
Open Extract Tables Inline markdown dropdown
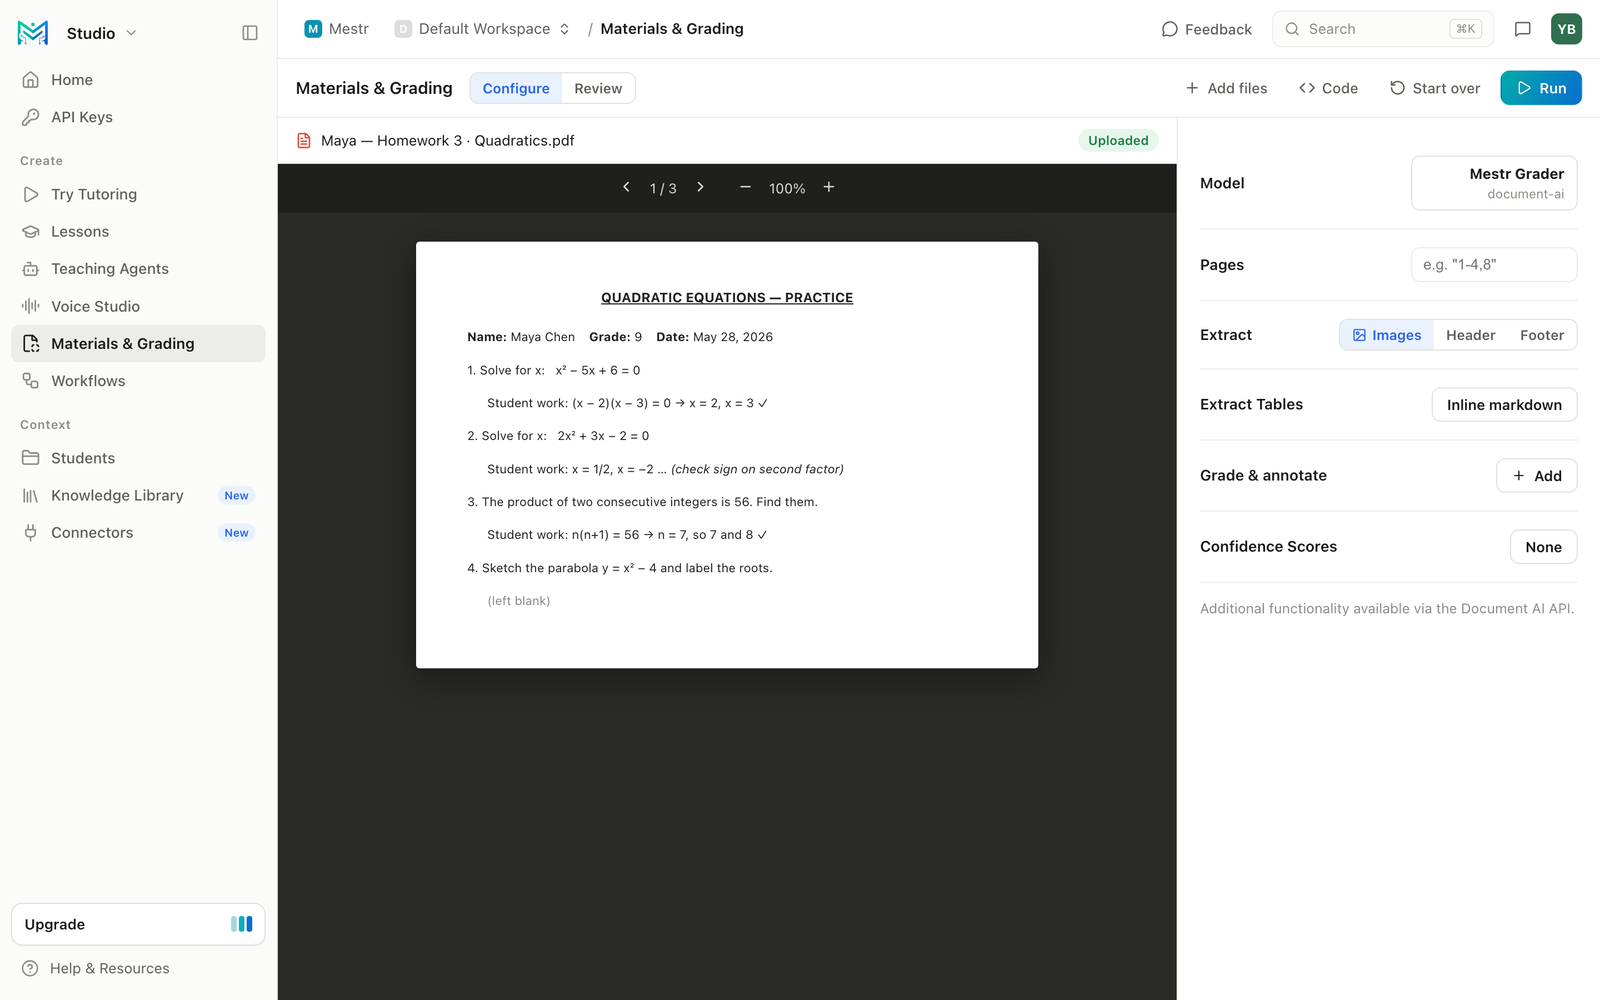pyautogui.click(x=1504, y=405)
